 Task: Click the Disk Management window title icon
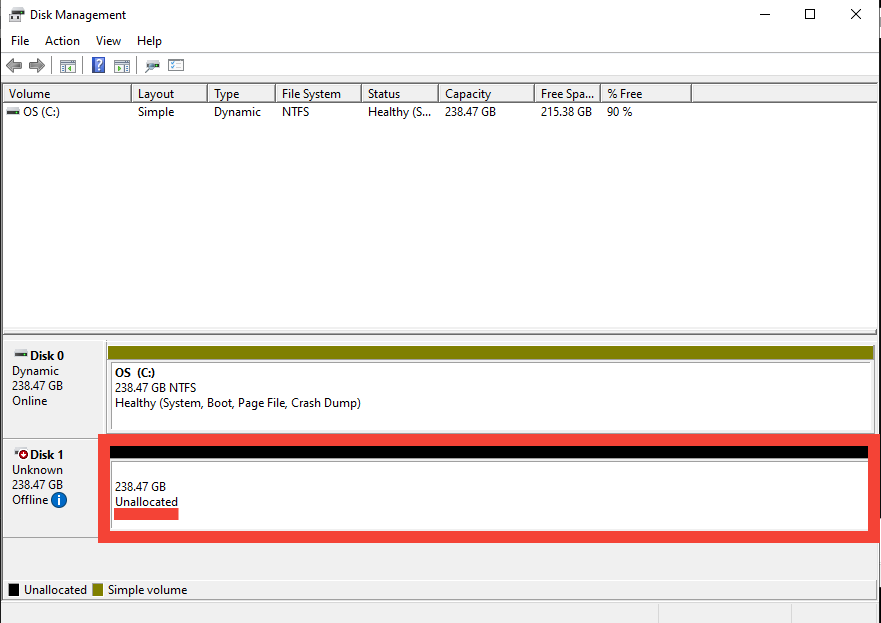15,14
